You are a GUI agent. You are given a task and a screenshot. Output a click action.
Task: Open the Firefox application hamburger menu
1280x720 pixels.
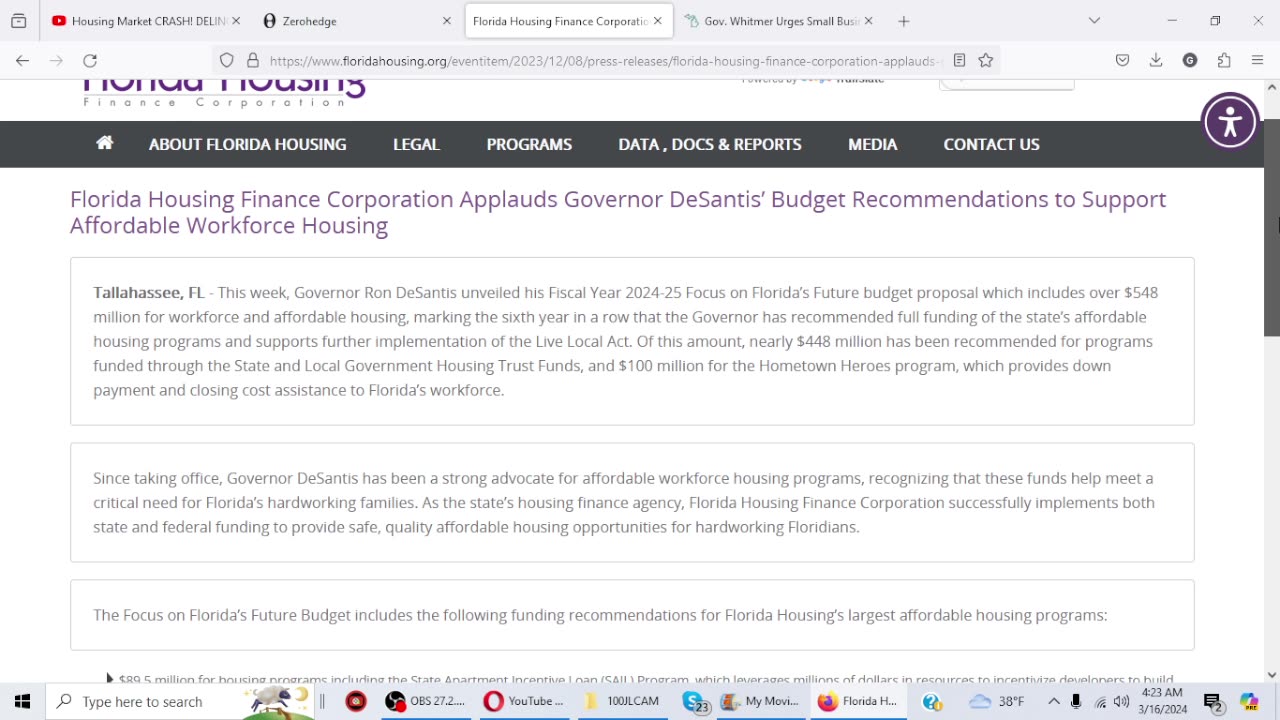[x=1258, y=60]
